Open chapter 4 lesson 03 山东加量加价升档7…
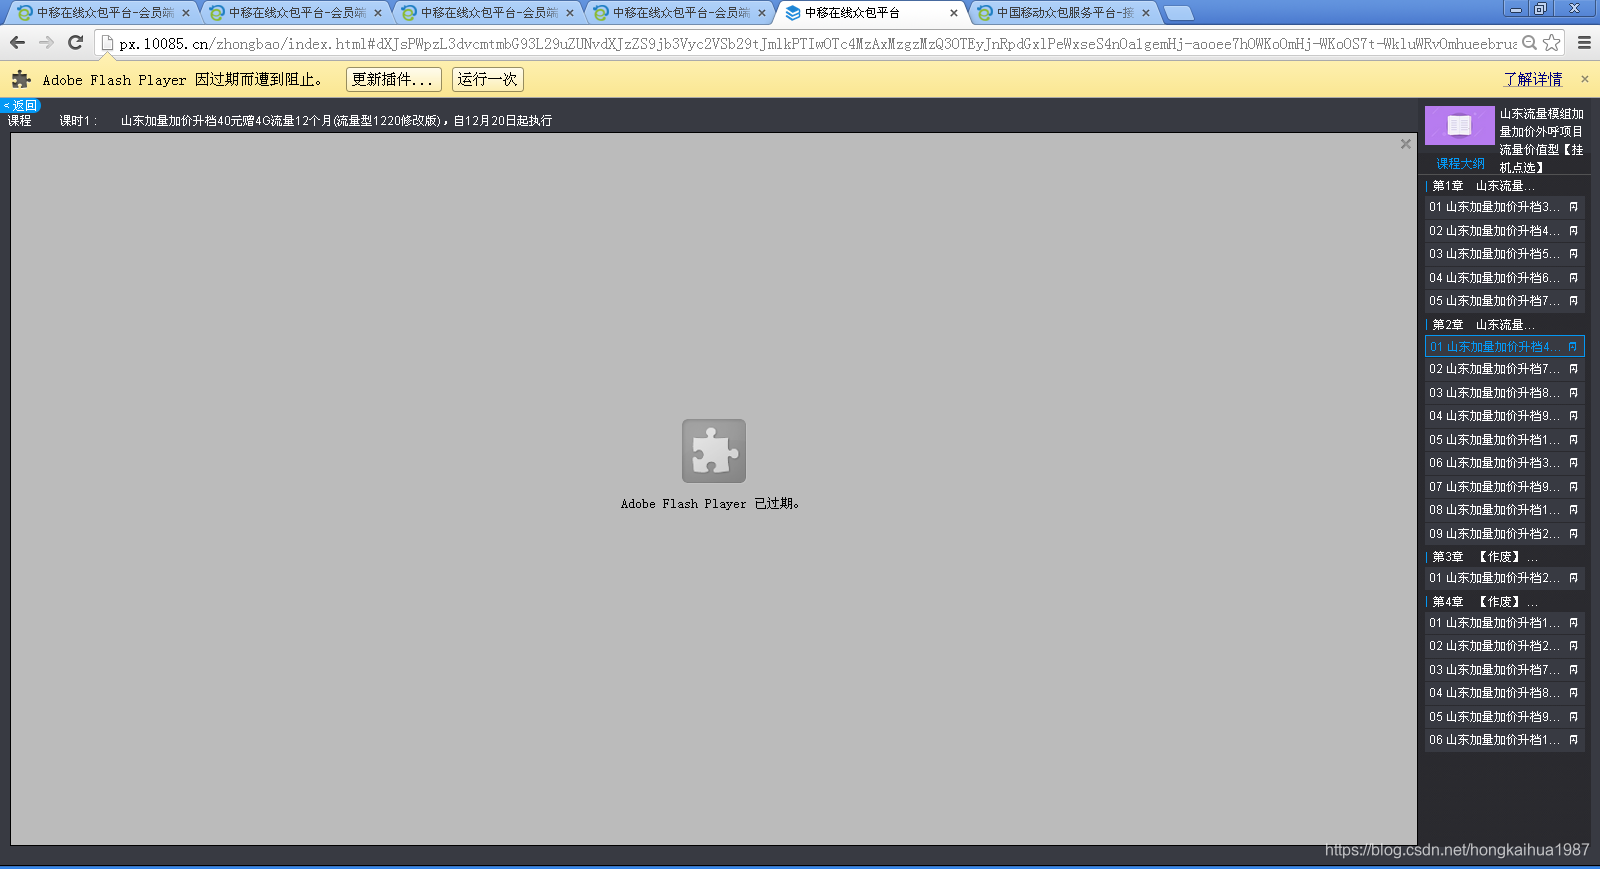The width and height of the screenshot is (1600, 869). pos(1505,670)
